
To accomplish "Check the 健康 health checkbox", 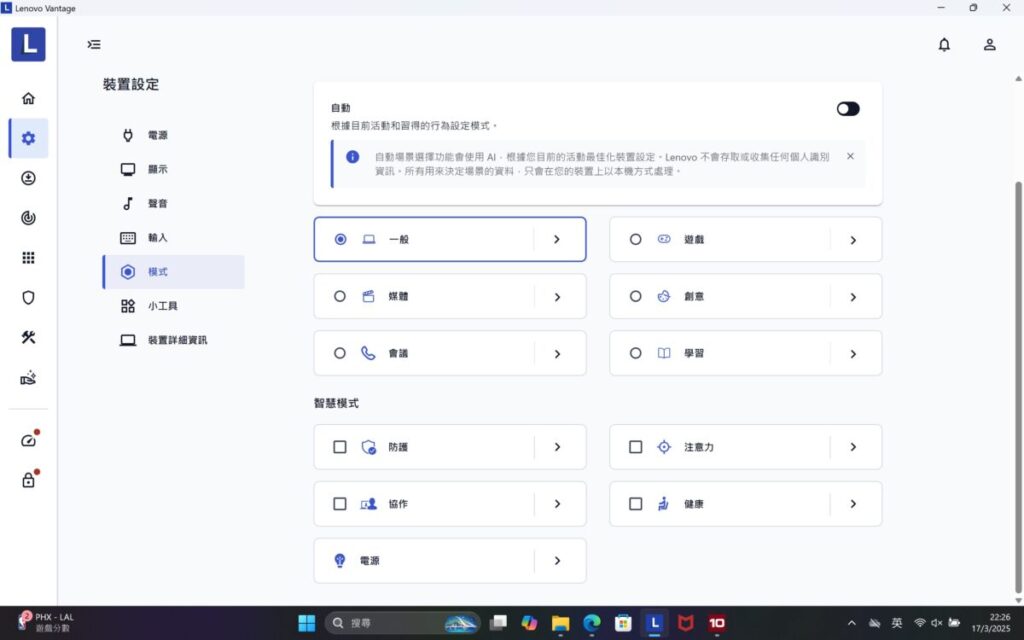I will click(635, 504).
